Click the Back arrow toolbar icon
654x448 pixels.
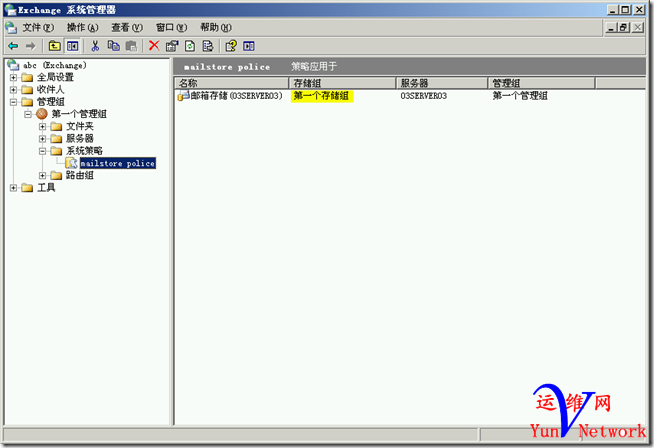(13, 46)
